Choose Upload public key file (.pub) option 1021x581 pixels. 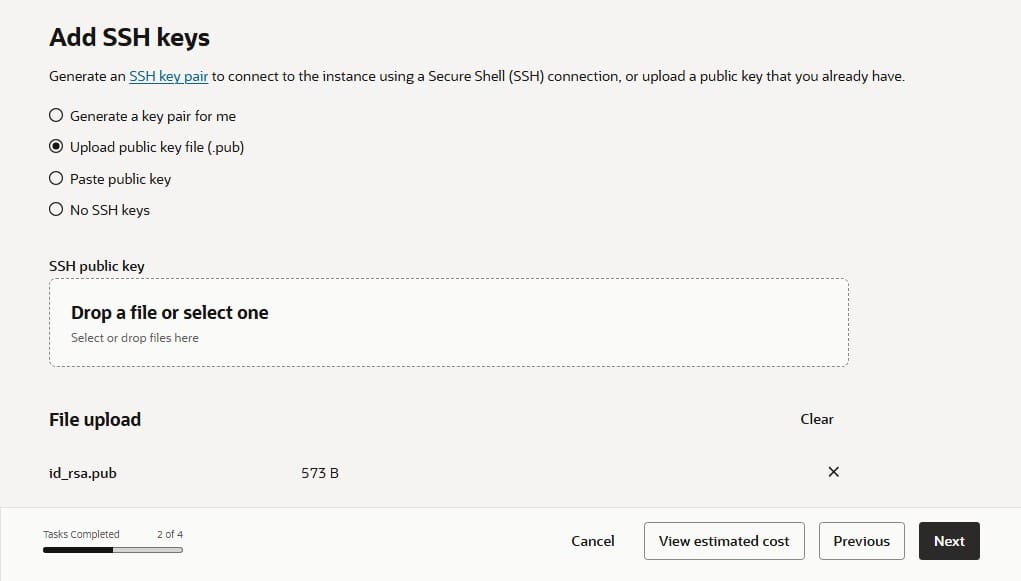(x=57, y=147)
